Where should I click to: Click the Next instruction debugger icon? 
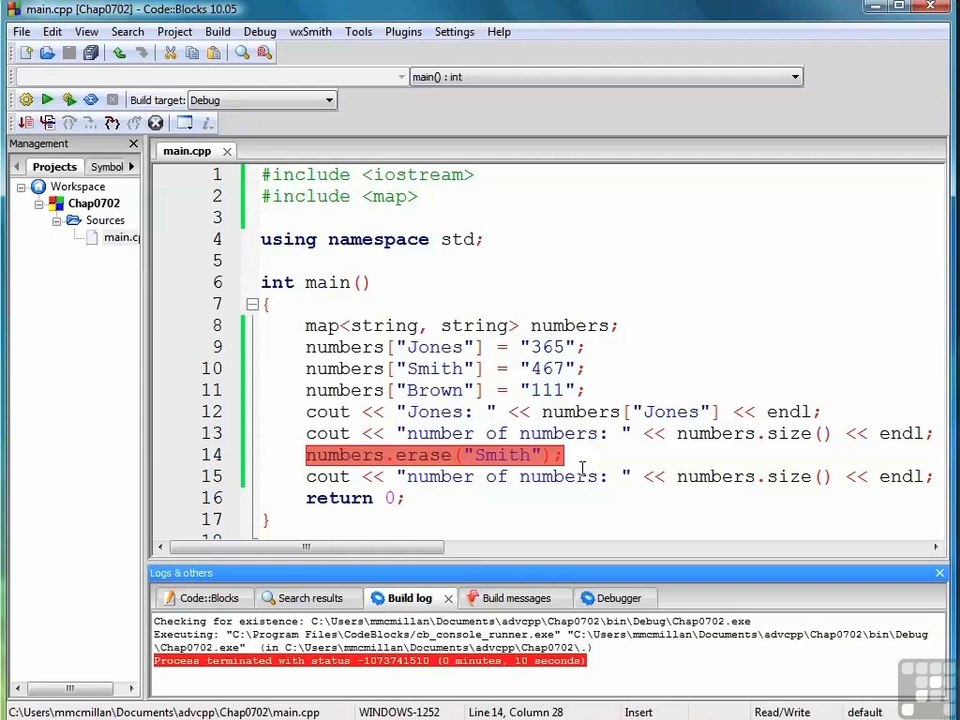[x=90, y=123]
